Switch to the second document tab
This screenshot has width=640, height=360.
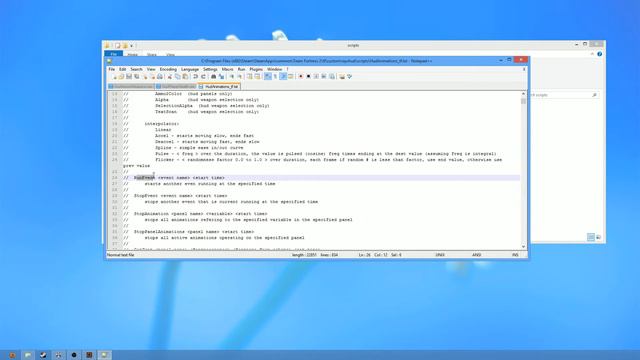coord(176,87)
